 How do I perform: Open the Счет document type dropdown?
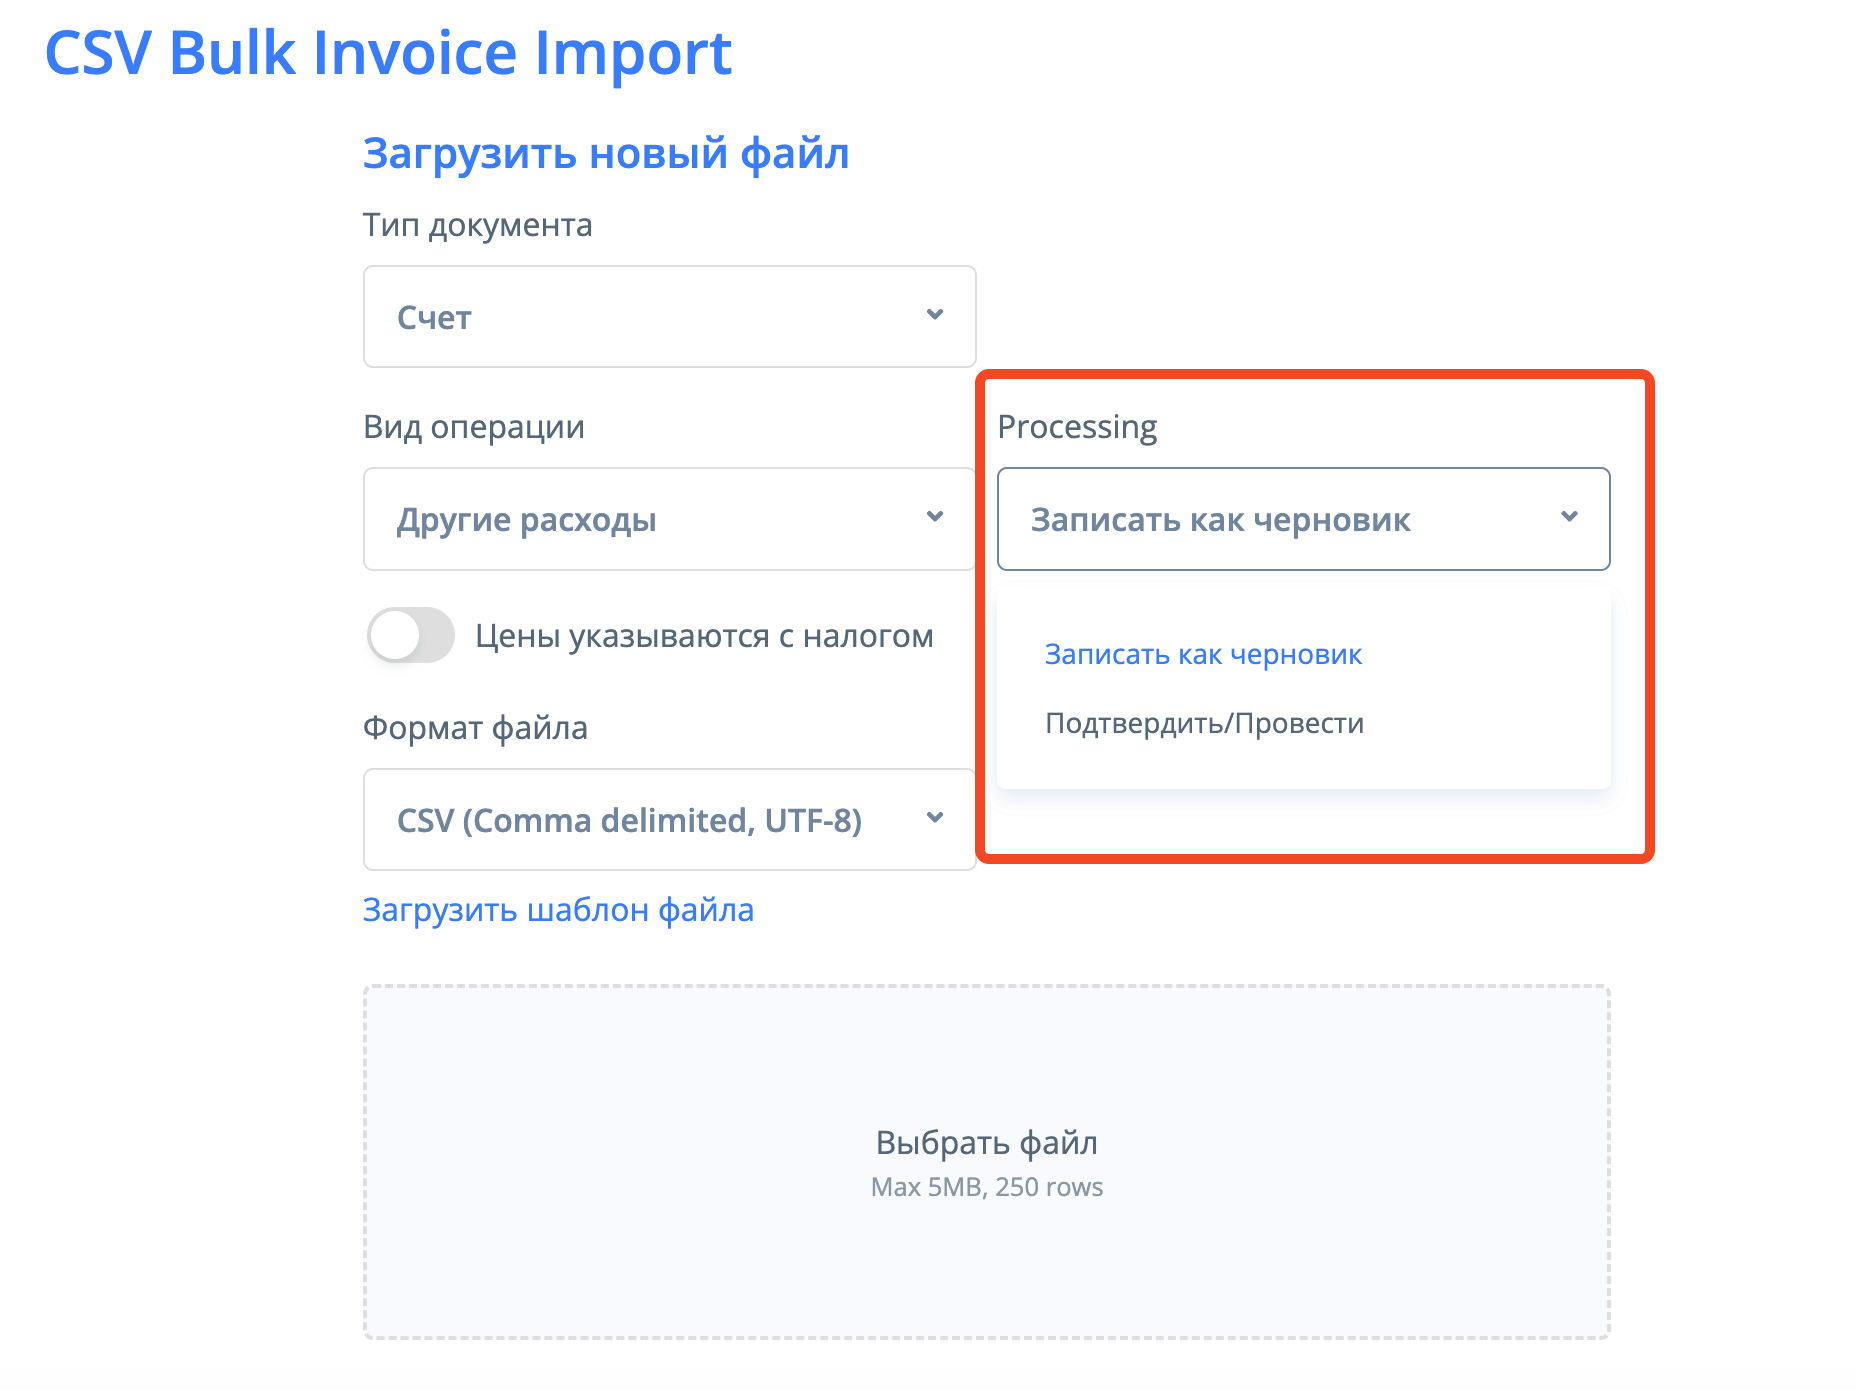coord(668,317)
